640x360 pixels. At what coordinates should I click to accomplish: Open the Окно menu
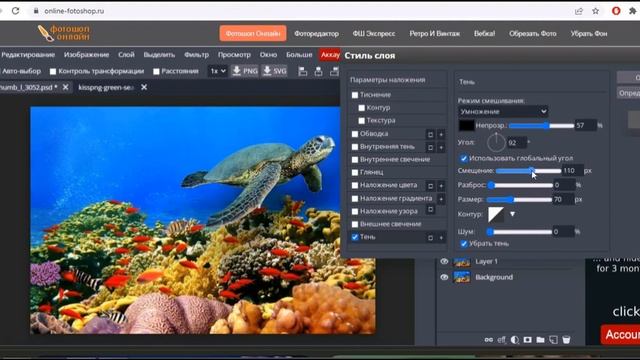[268, 55]
